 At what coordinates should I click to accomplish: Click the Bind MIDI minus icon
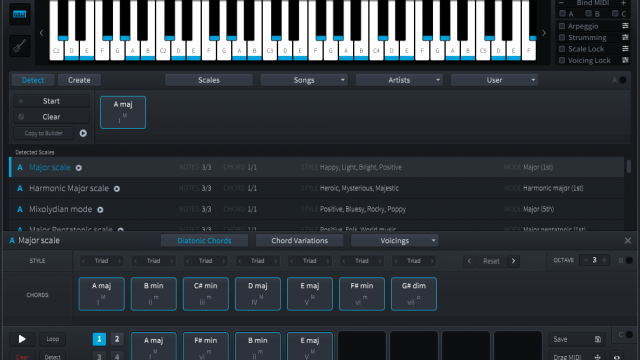pyautogui.click(x=561, y=3)
